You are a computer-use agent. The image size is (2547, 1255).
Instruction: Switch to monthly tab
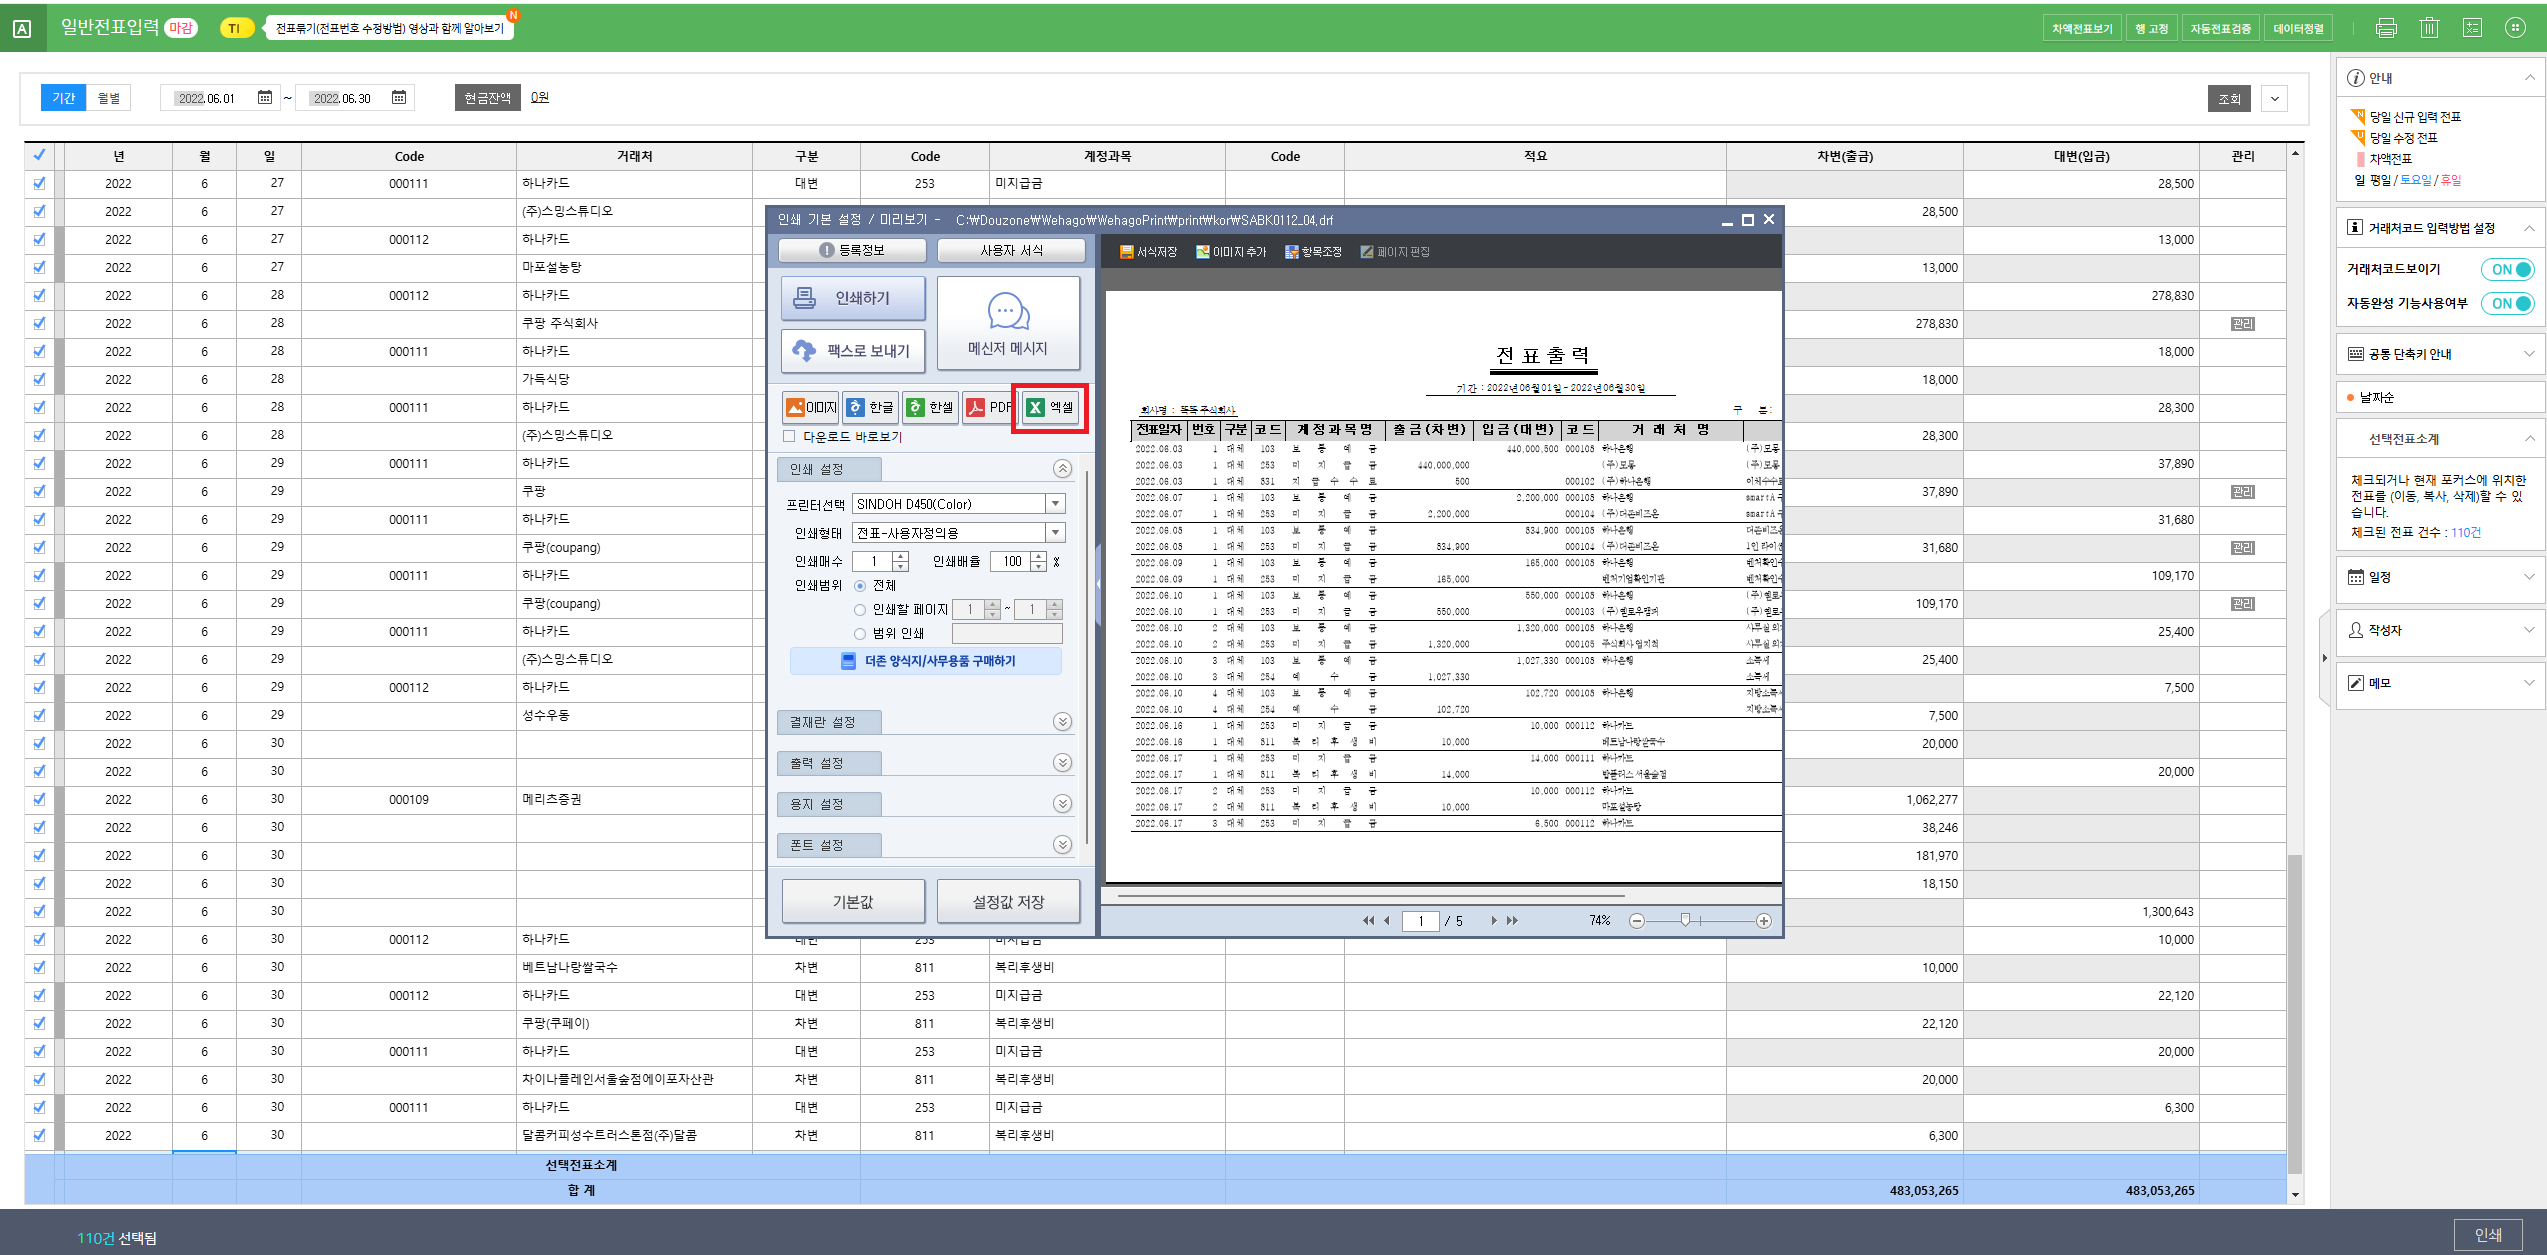[109, 98]
